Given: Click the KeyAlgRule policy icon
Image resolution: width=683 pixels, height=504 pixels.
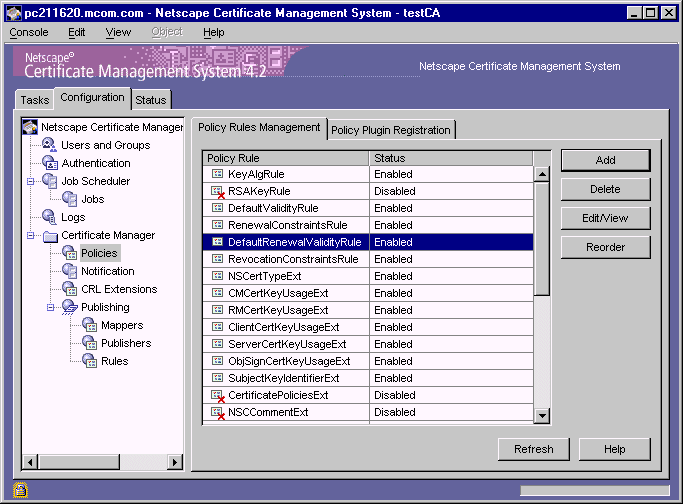Looking at the screenshot, I should coord(217,174).
